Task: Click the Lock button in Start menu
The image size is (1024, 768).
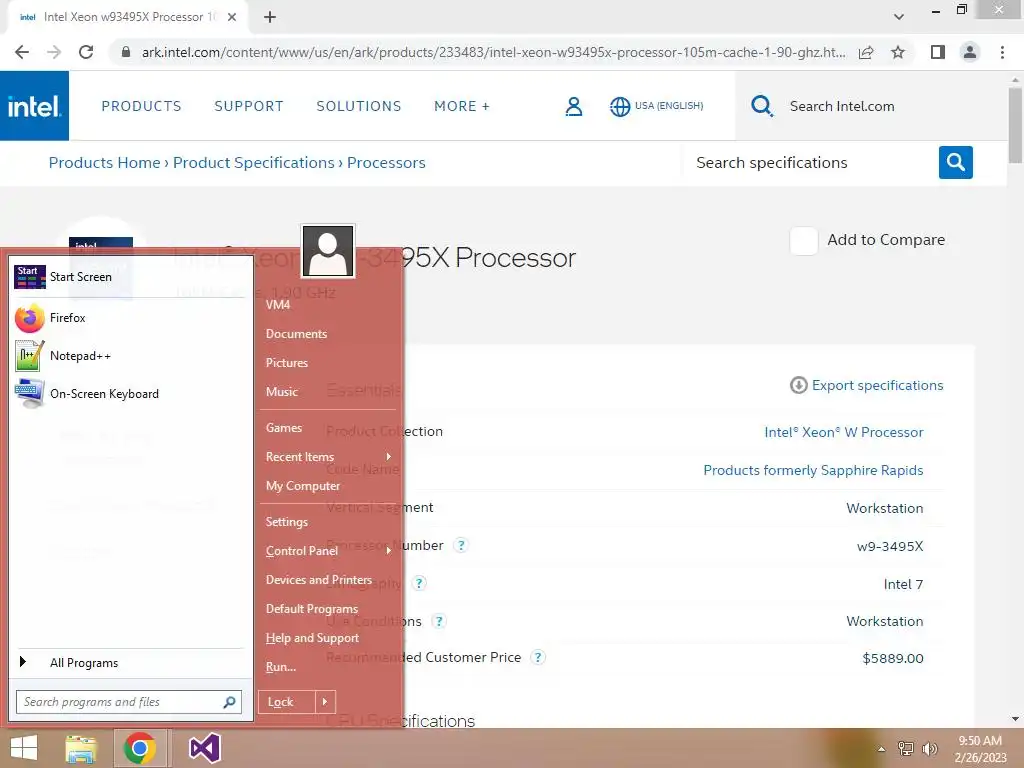Action: (x=287, y=702)
